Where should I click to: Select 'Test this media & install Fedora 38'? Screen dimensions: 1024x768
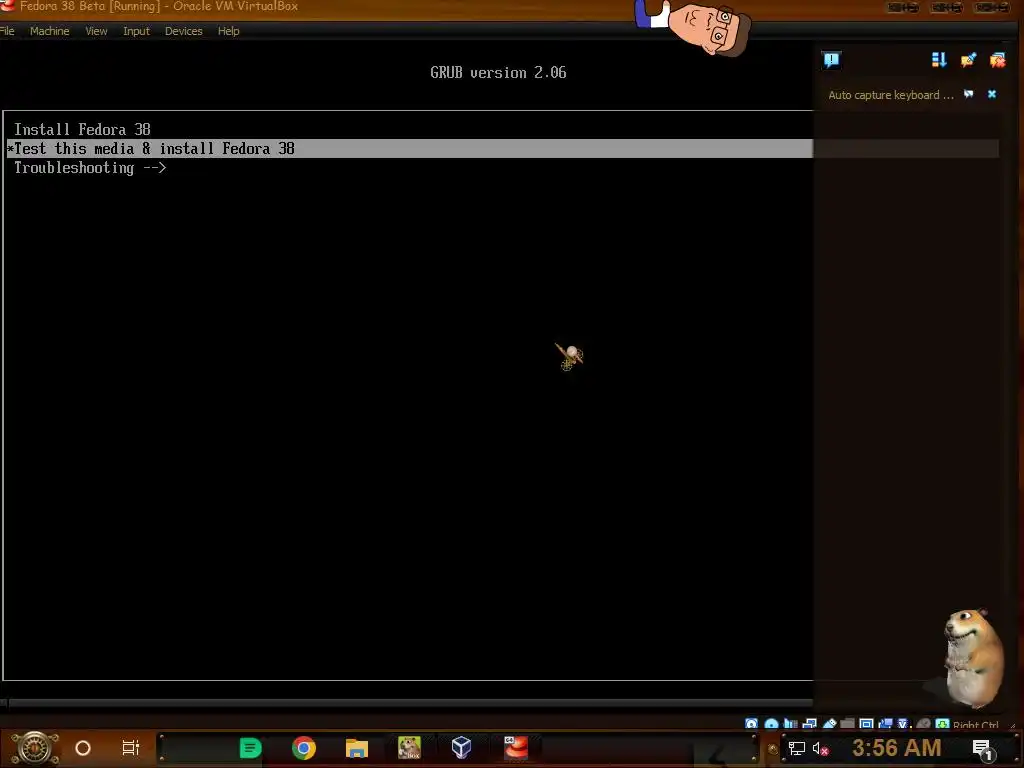(x=409, y=148)
